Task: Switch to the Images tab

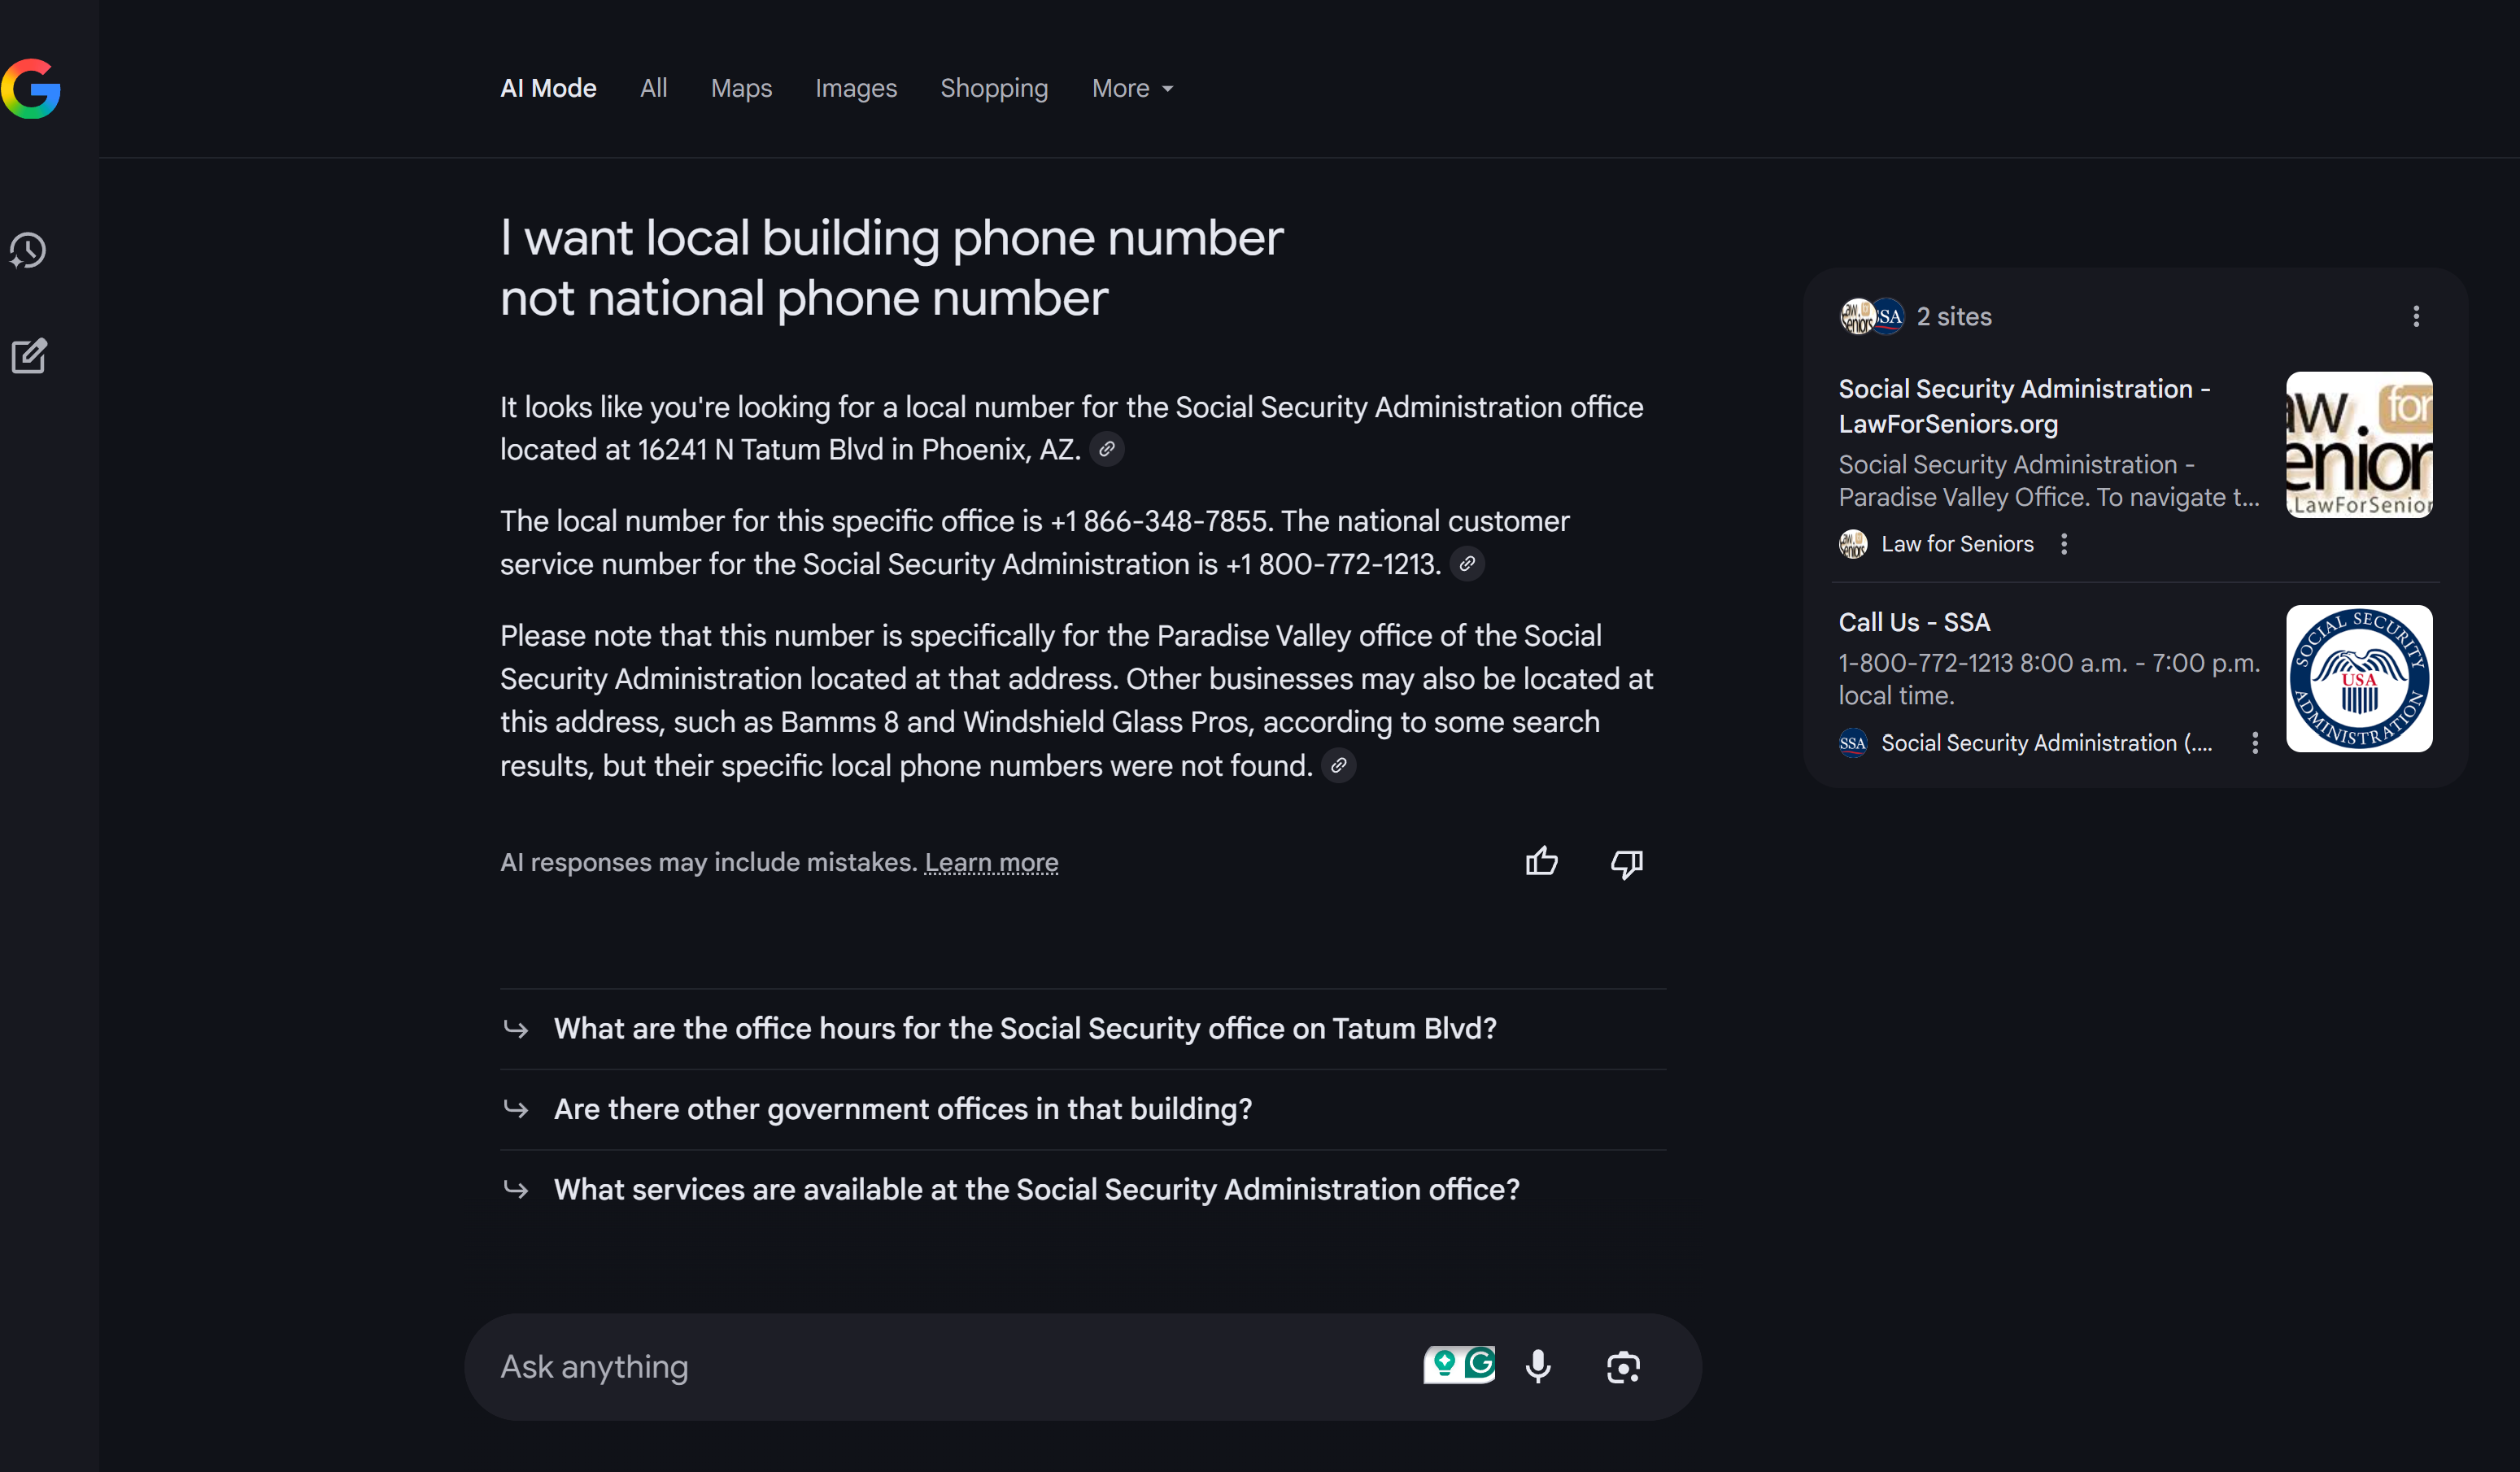Action: pyautogui.click(x=856, y=89)
